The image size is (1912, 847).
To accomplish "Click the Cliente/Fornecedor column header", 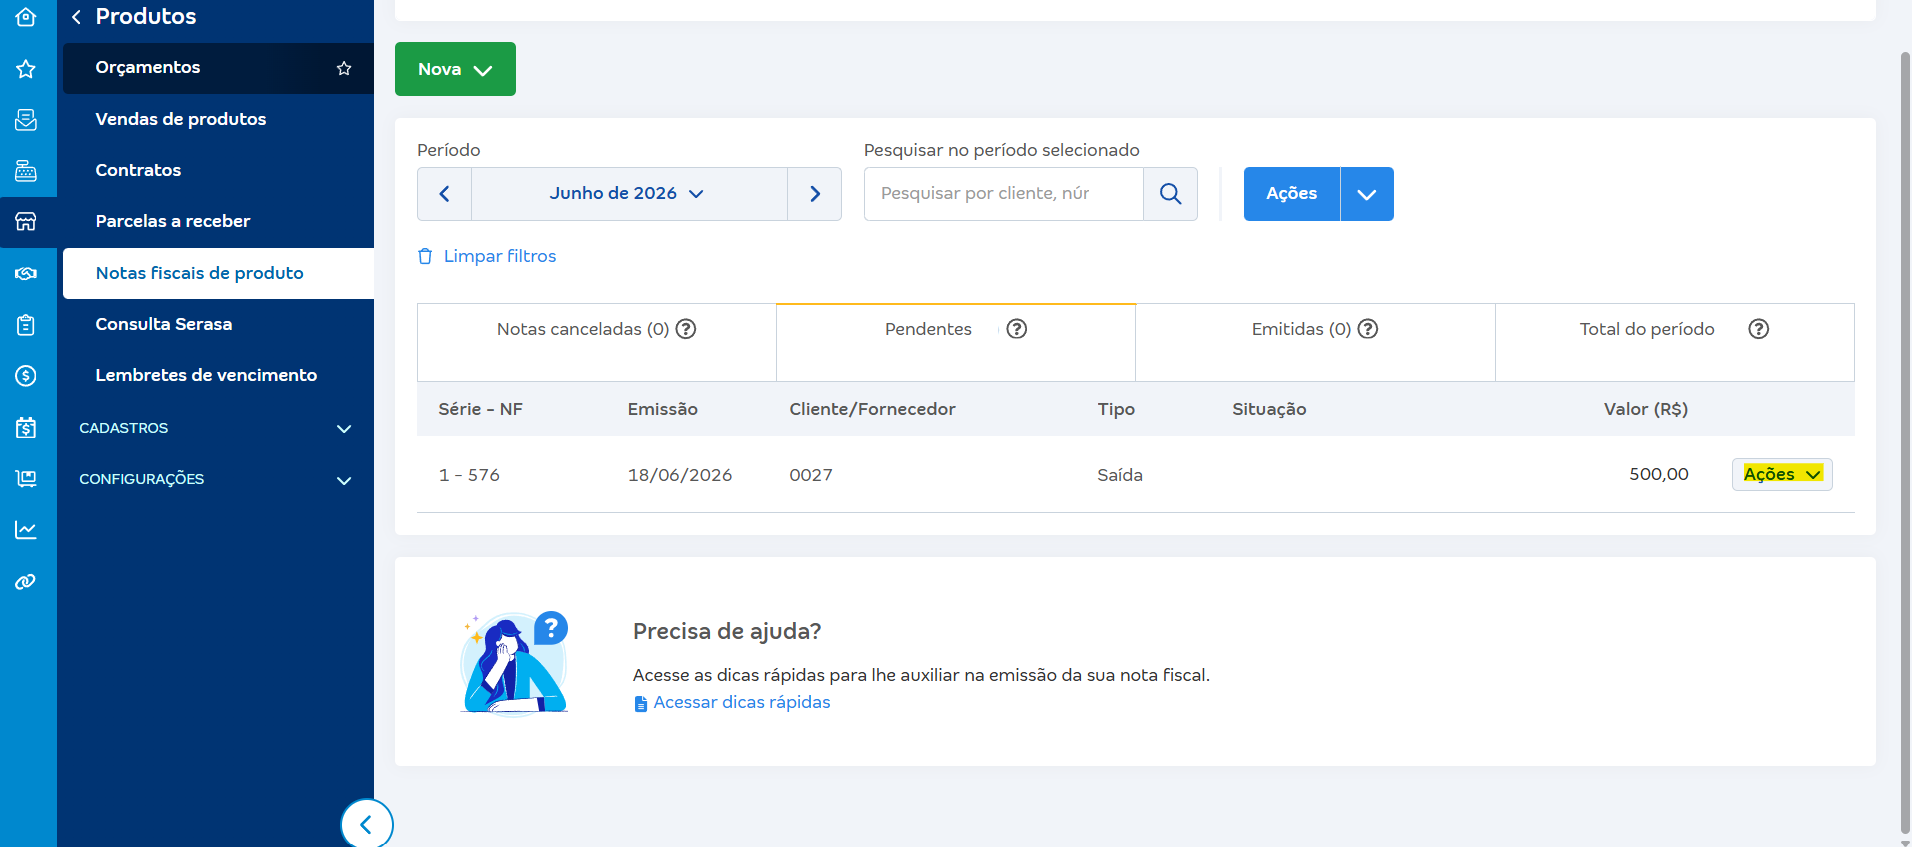I will tap(872, 409).
